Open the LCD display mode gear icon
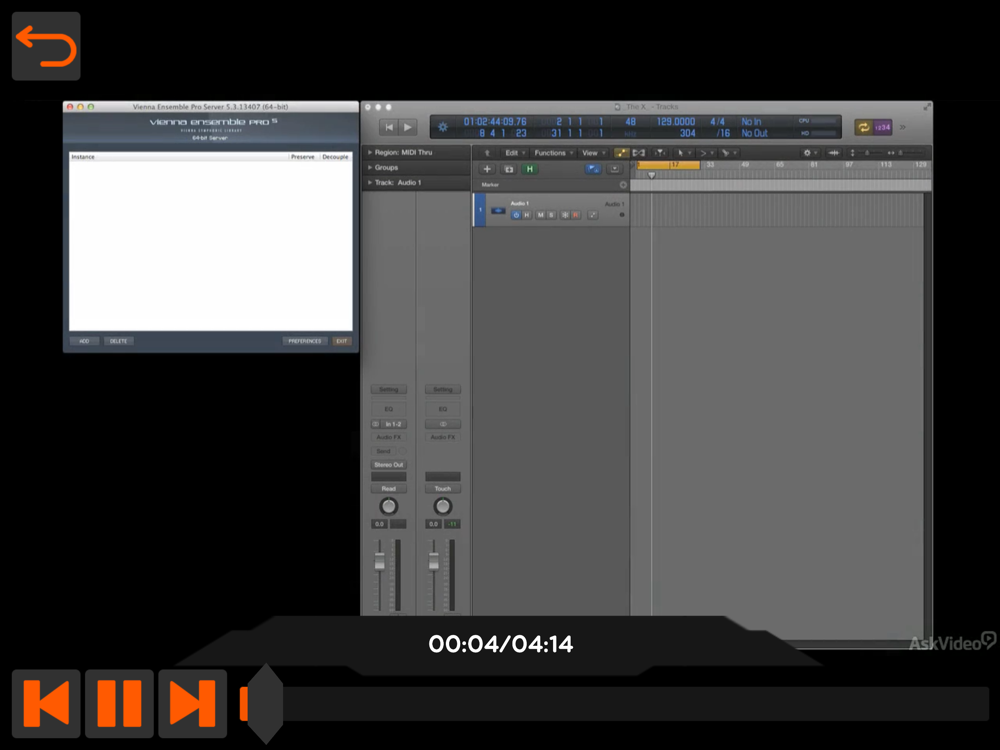Screen dimensions: 1000x750 443,127
